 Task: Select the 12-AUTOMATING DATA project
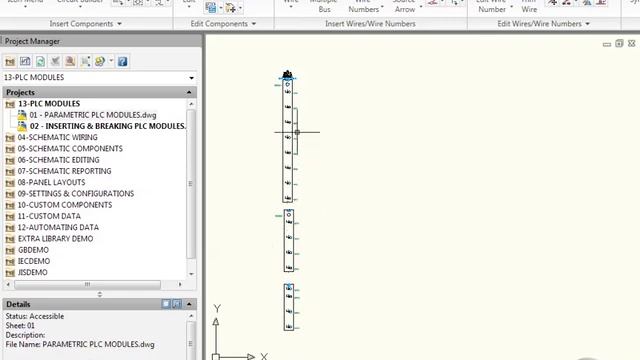point(58,227)
